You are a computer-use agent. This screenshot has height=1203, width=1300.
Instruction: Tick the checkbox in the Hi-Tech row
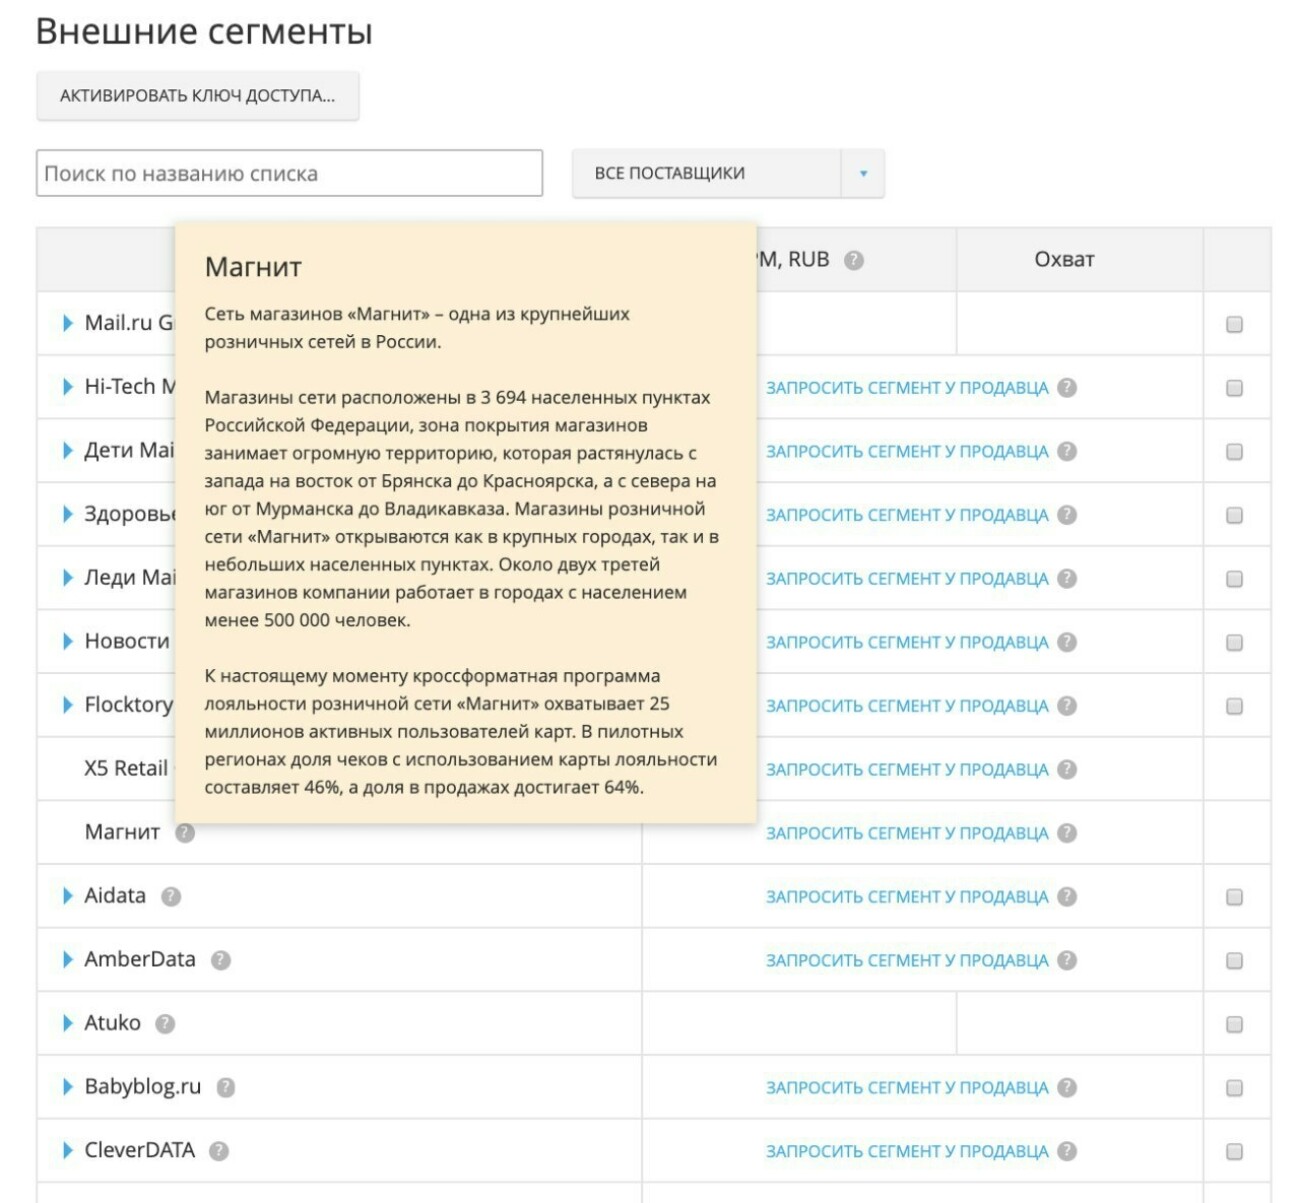(1234, 388)
